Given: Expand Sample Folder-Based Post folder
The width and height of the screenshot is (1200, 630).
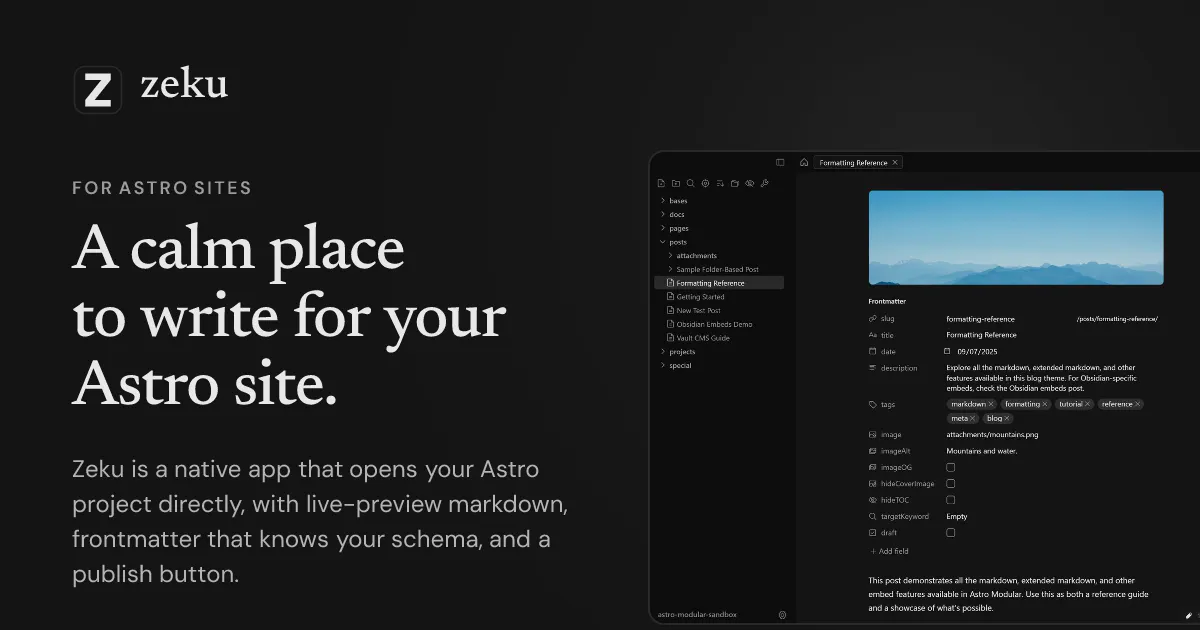Looking at the screenshot, I should point(670,269).
